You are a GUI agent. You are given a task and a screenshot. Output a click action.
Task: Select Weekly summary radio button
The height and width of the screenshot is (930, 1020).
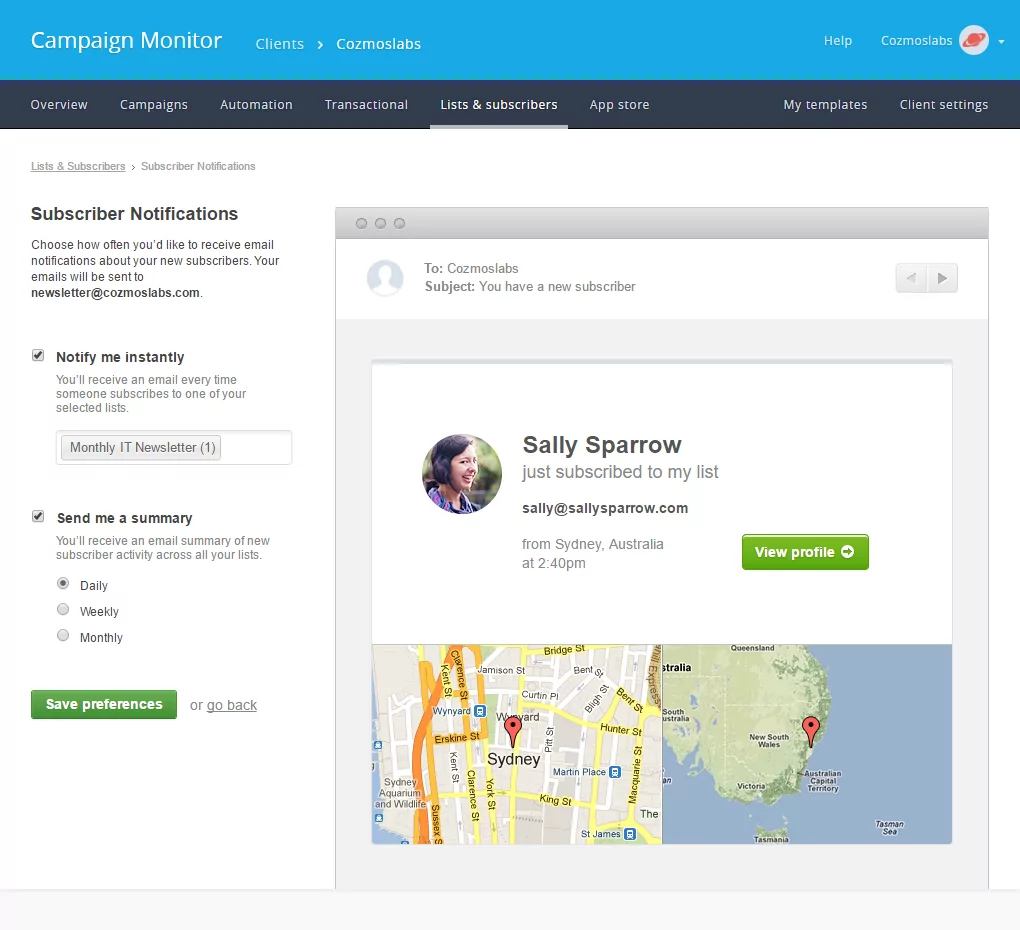click(63, 609)
